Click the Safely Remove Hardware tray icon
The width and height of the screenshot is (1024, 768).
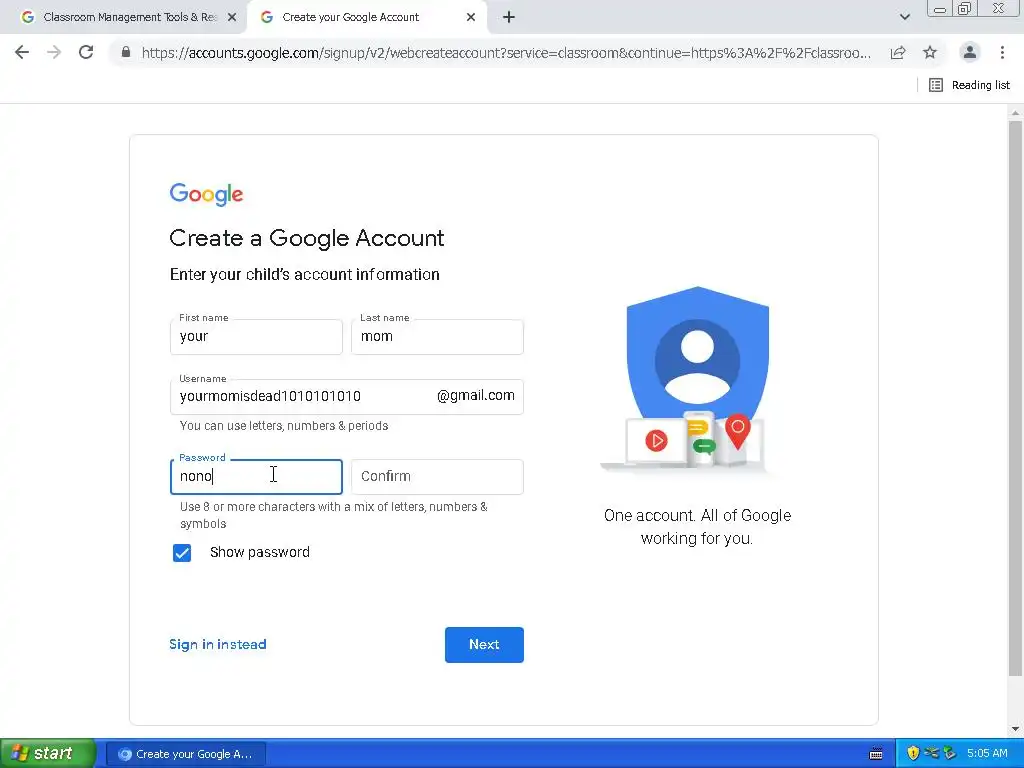[949, 753]
